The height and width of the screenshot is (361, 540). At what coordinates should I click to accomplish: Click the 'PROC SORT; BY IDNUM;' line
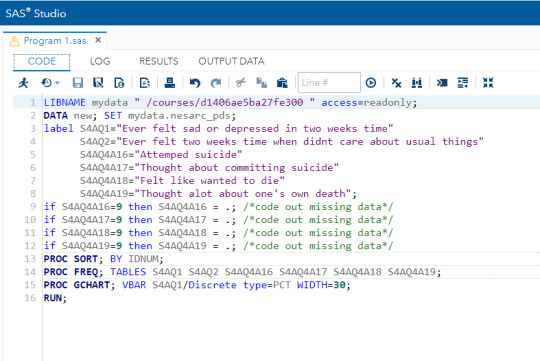click(x=103, y=259)
